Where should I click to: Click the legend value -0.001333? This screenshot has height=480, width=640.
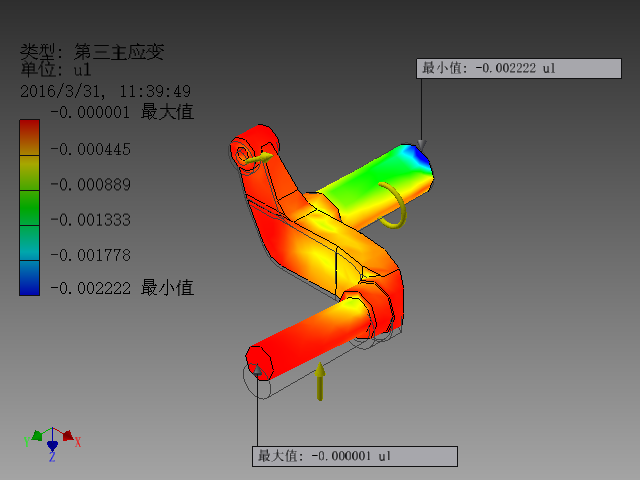pos(91,220)
